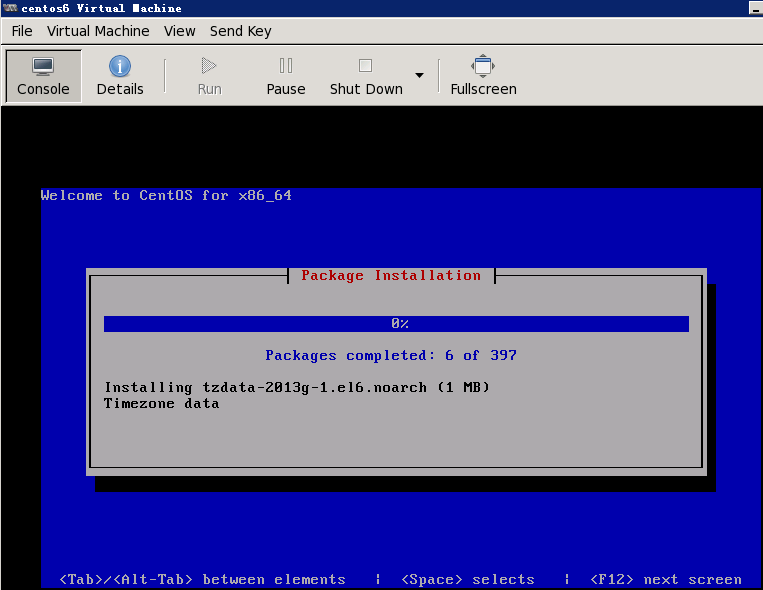Viewport: 763px width, 590px height.
Task: Click the 'Installing tzdata-2013g-1.el6.noarch' line
Action: 297,387
